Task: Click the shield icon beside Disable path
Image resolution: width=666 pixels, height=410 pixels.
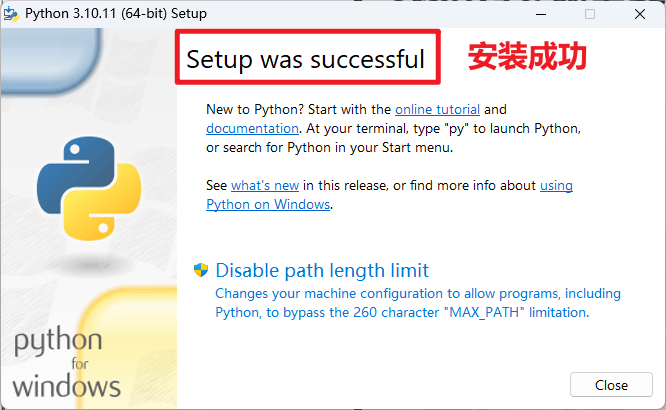Action: coord(201,270)
